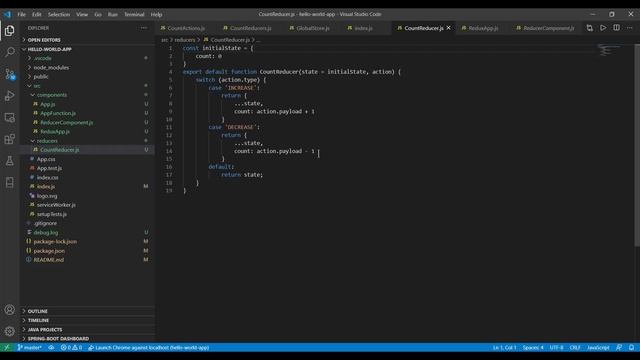Image resolution: width=640 pixels, height=360 pixels.
Task: Collapse the reducers folder
Action: 47,141
